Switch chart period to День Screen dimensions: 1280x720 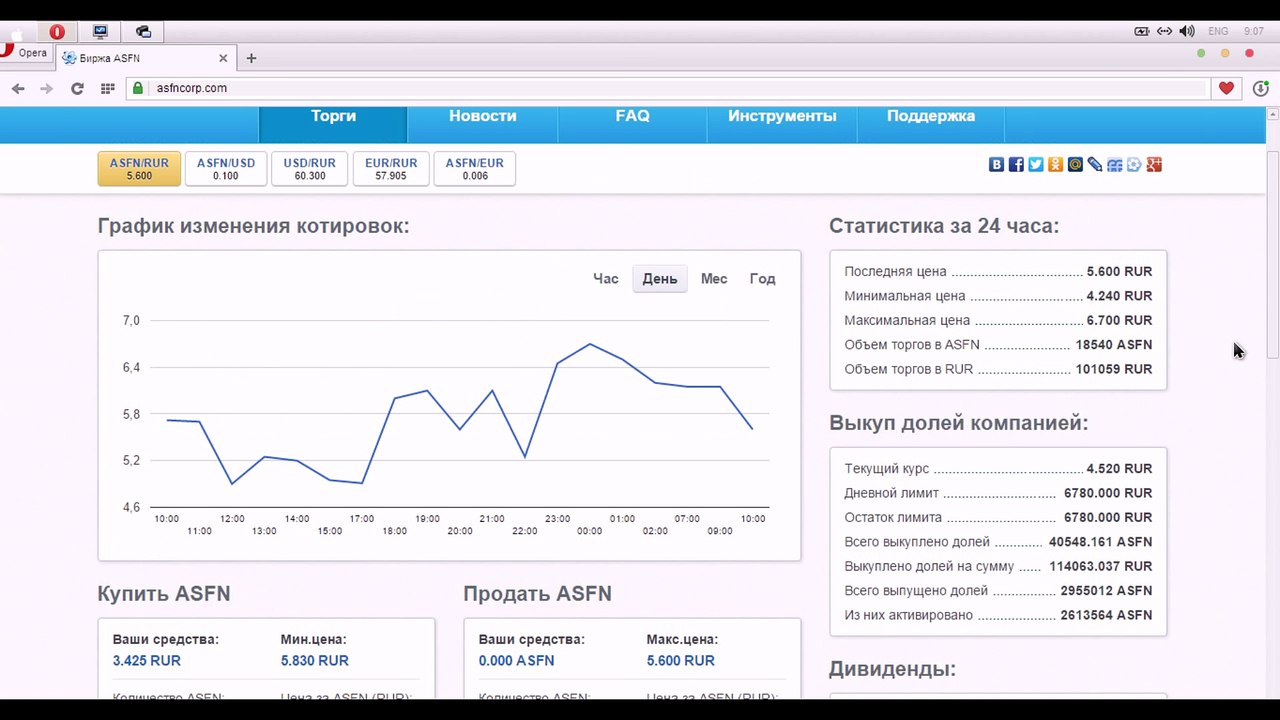(x=660, y=279)
